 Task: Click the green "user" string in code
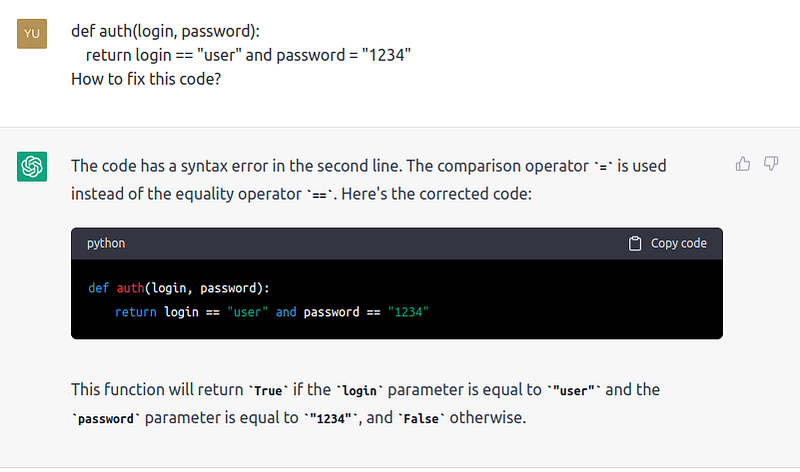pyautogui.click(x=247, y=312)
